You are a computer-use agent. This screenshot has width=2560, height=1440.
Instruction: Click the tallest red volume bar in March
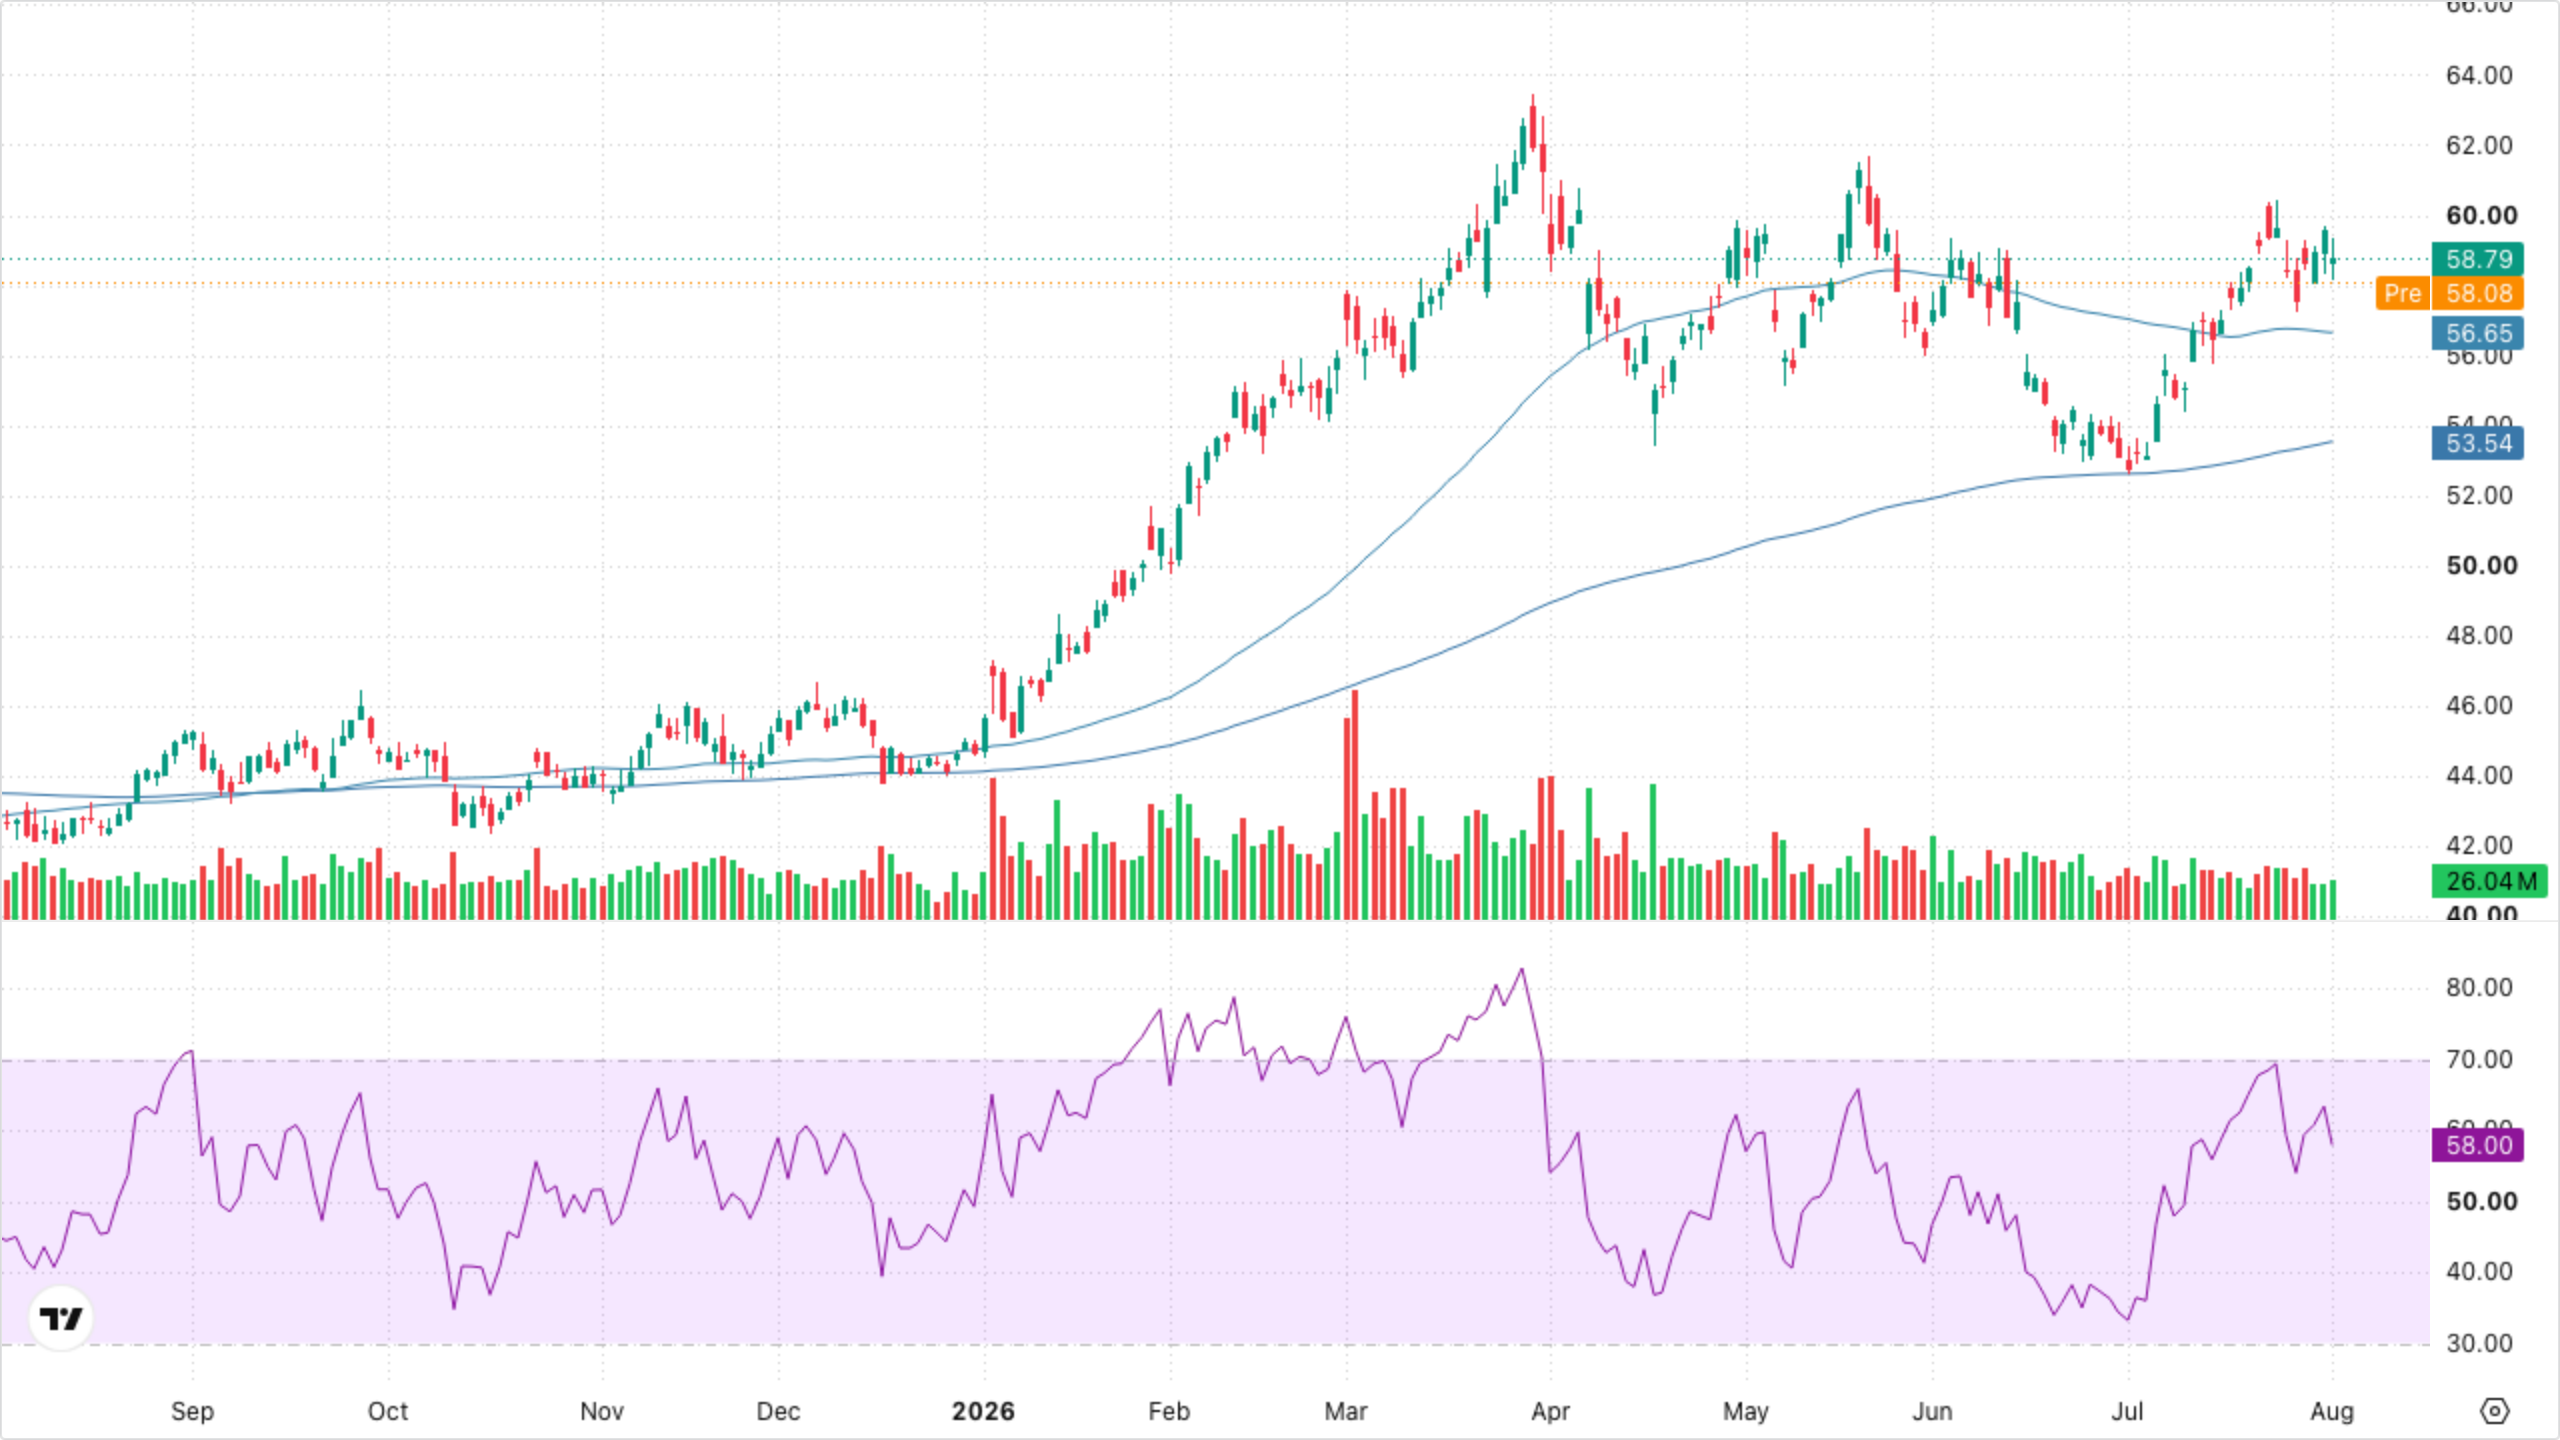1355,805
